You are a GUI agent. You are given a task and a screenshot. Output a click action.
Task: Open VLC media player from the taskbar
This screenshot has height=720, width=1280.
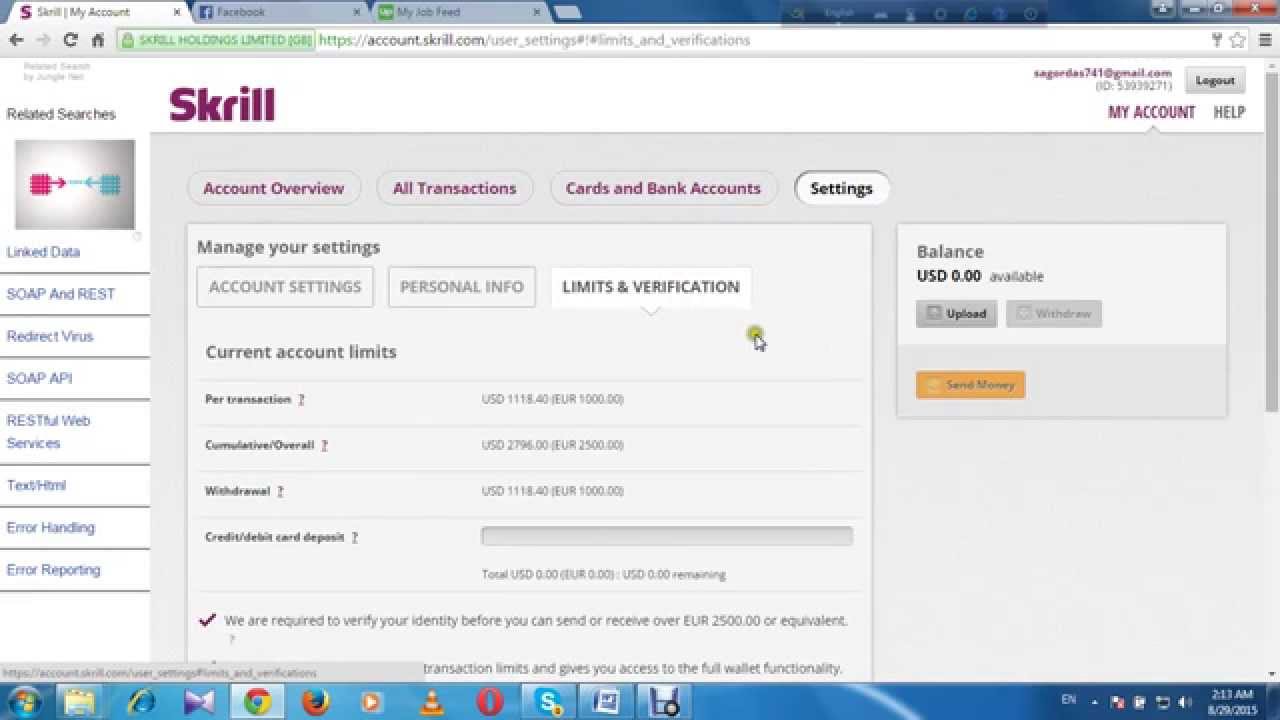click(432, 702)
